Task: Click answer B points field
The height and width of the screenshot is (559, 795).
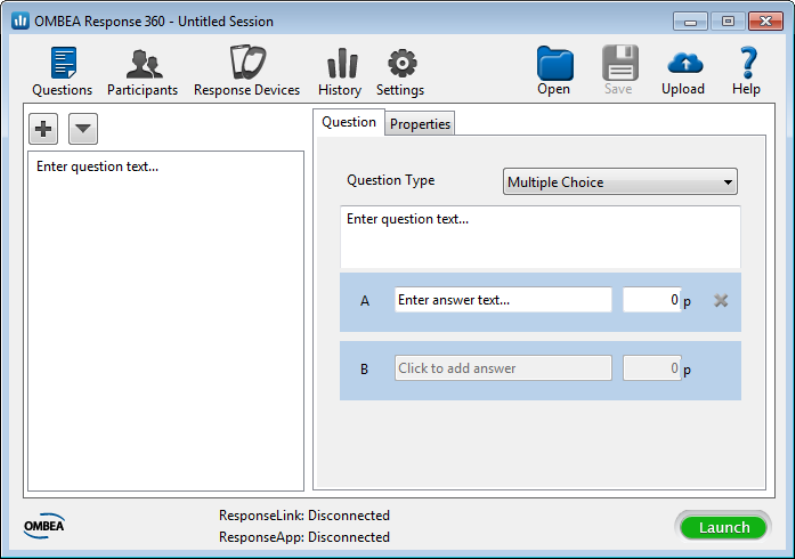Action: (652, 368)
